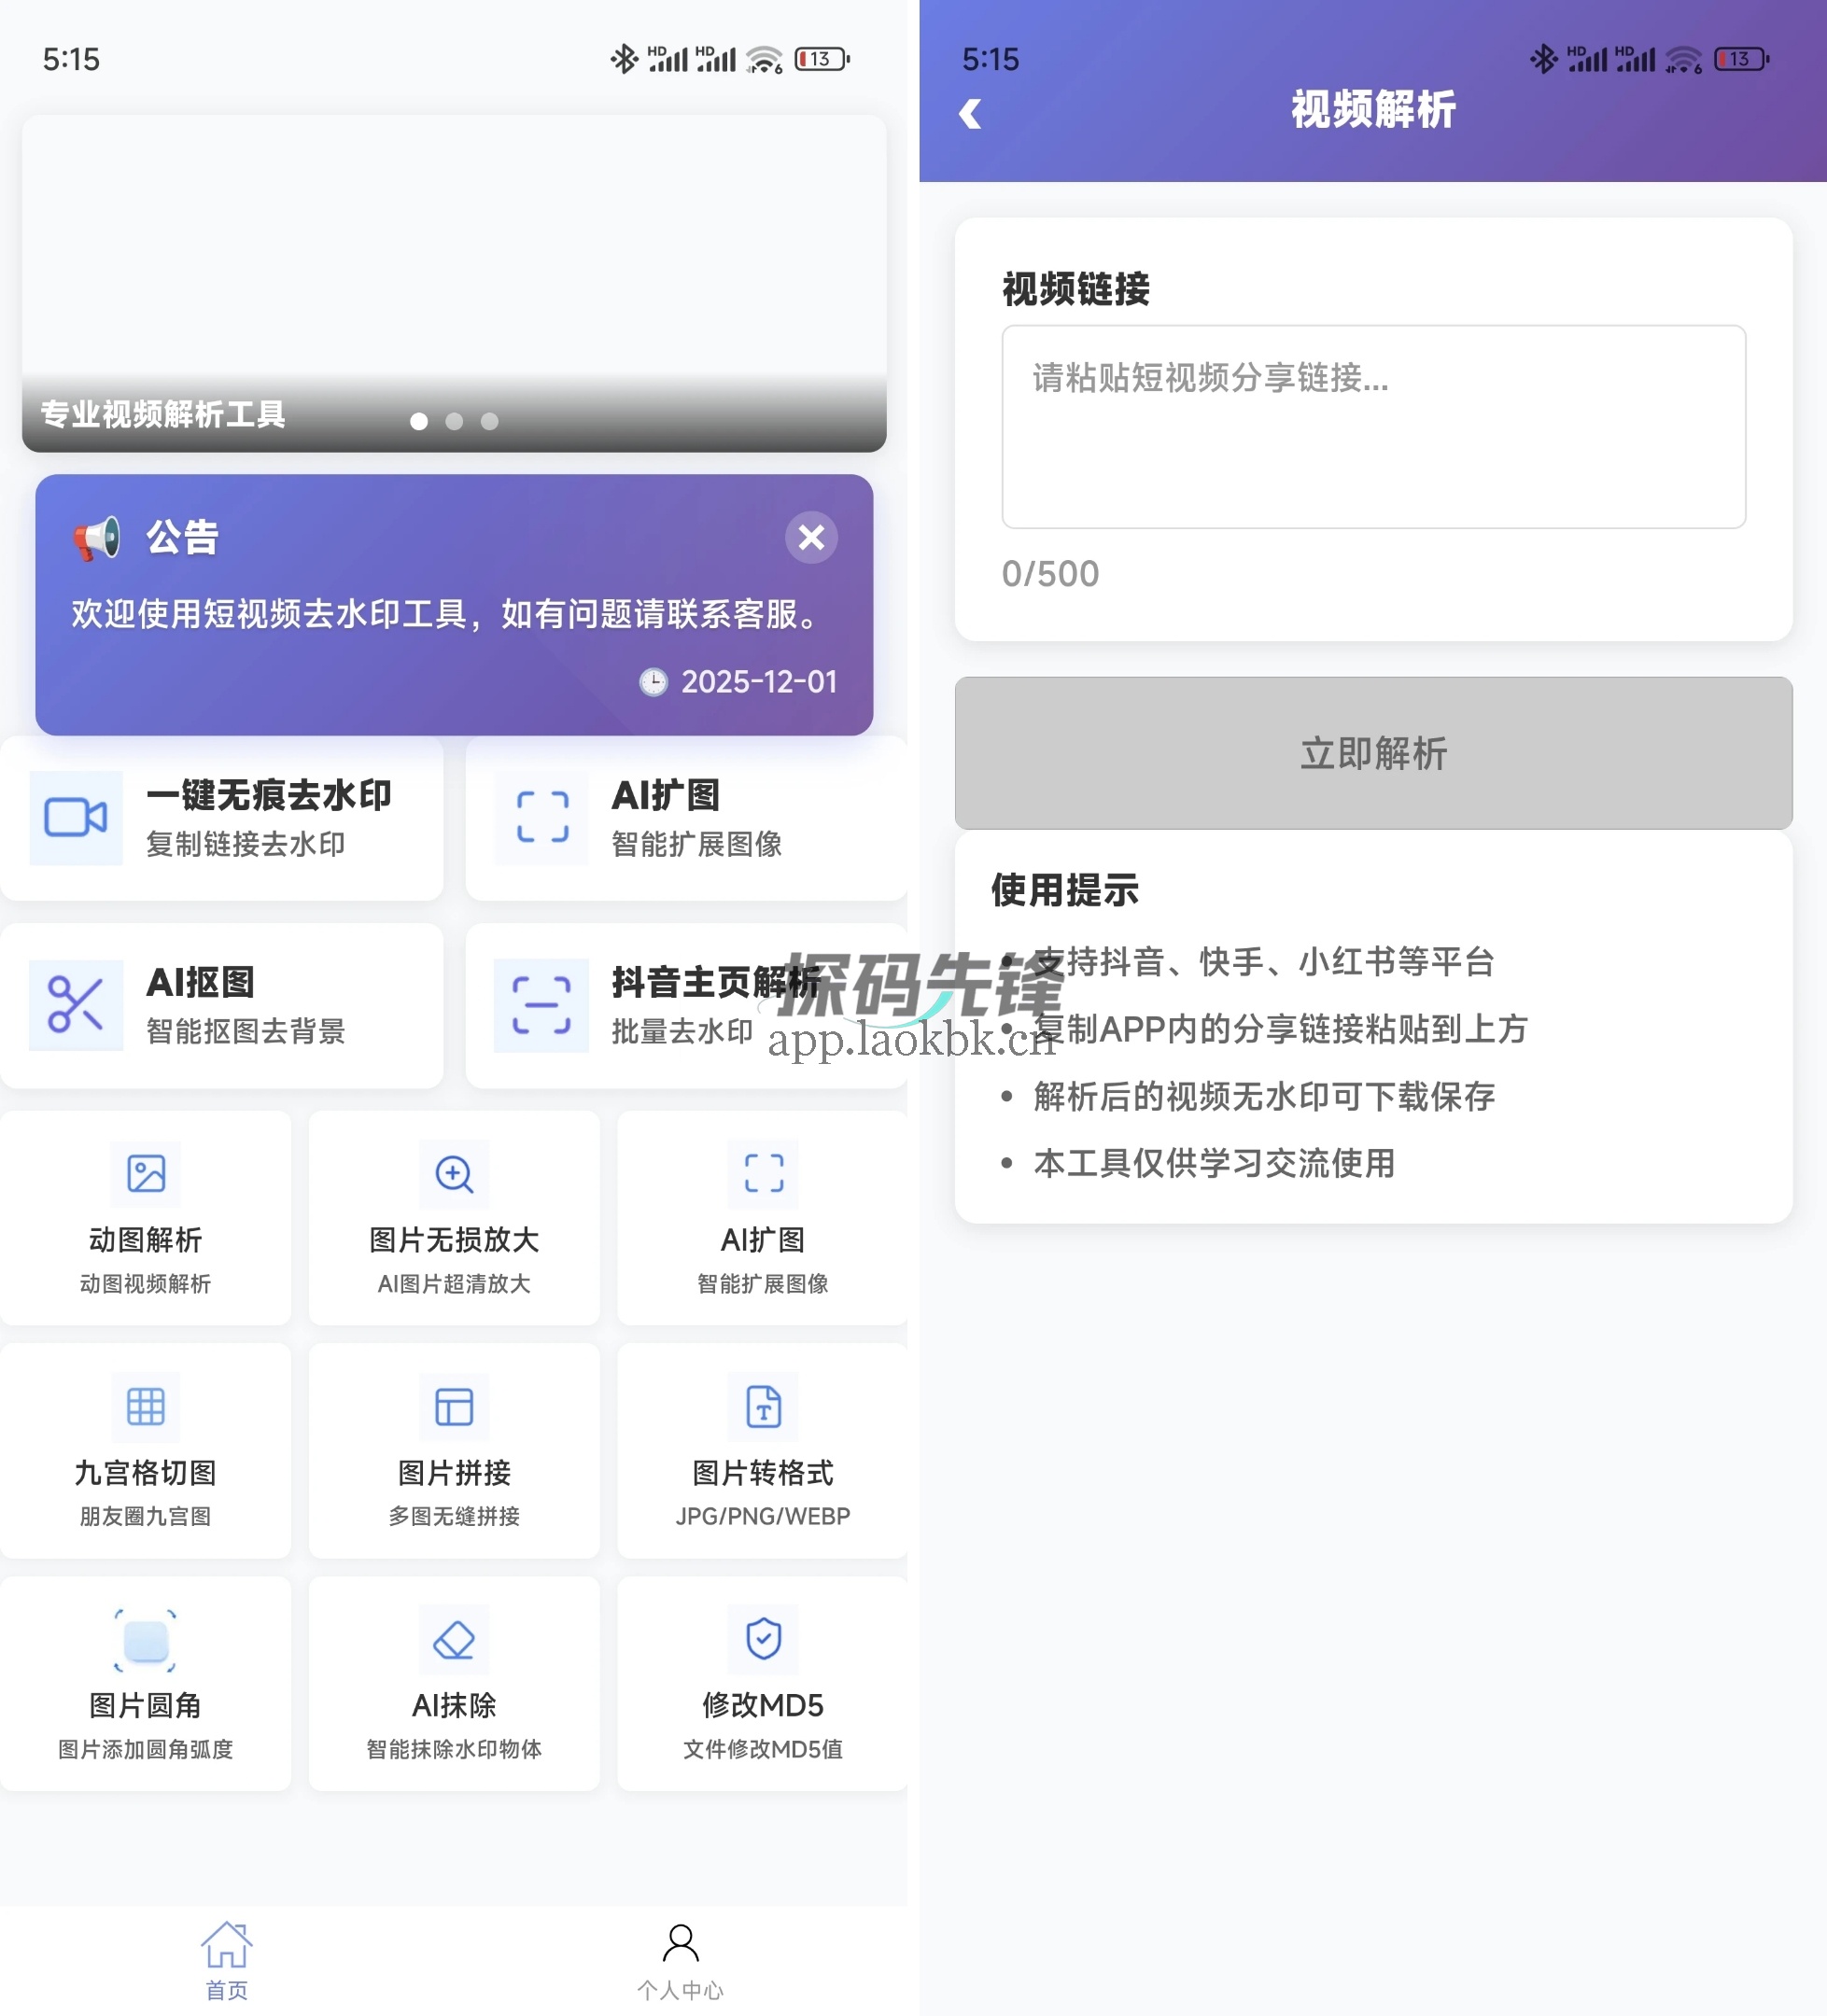Select the 修改MD5 shield icon
Viewport: 1827px width, 2016px height.
(762, 1640)
